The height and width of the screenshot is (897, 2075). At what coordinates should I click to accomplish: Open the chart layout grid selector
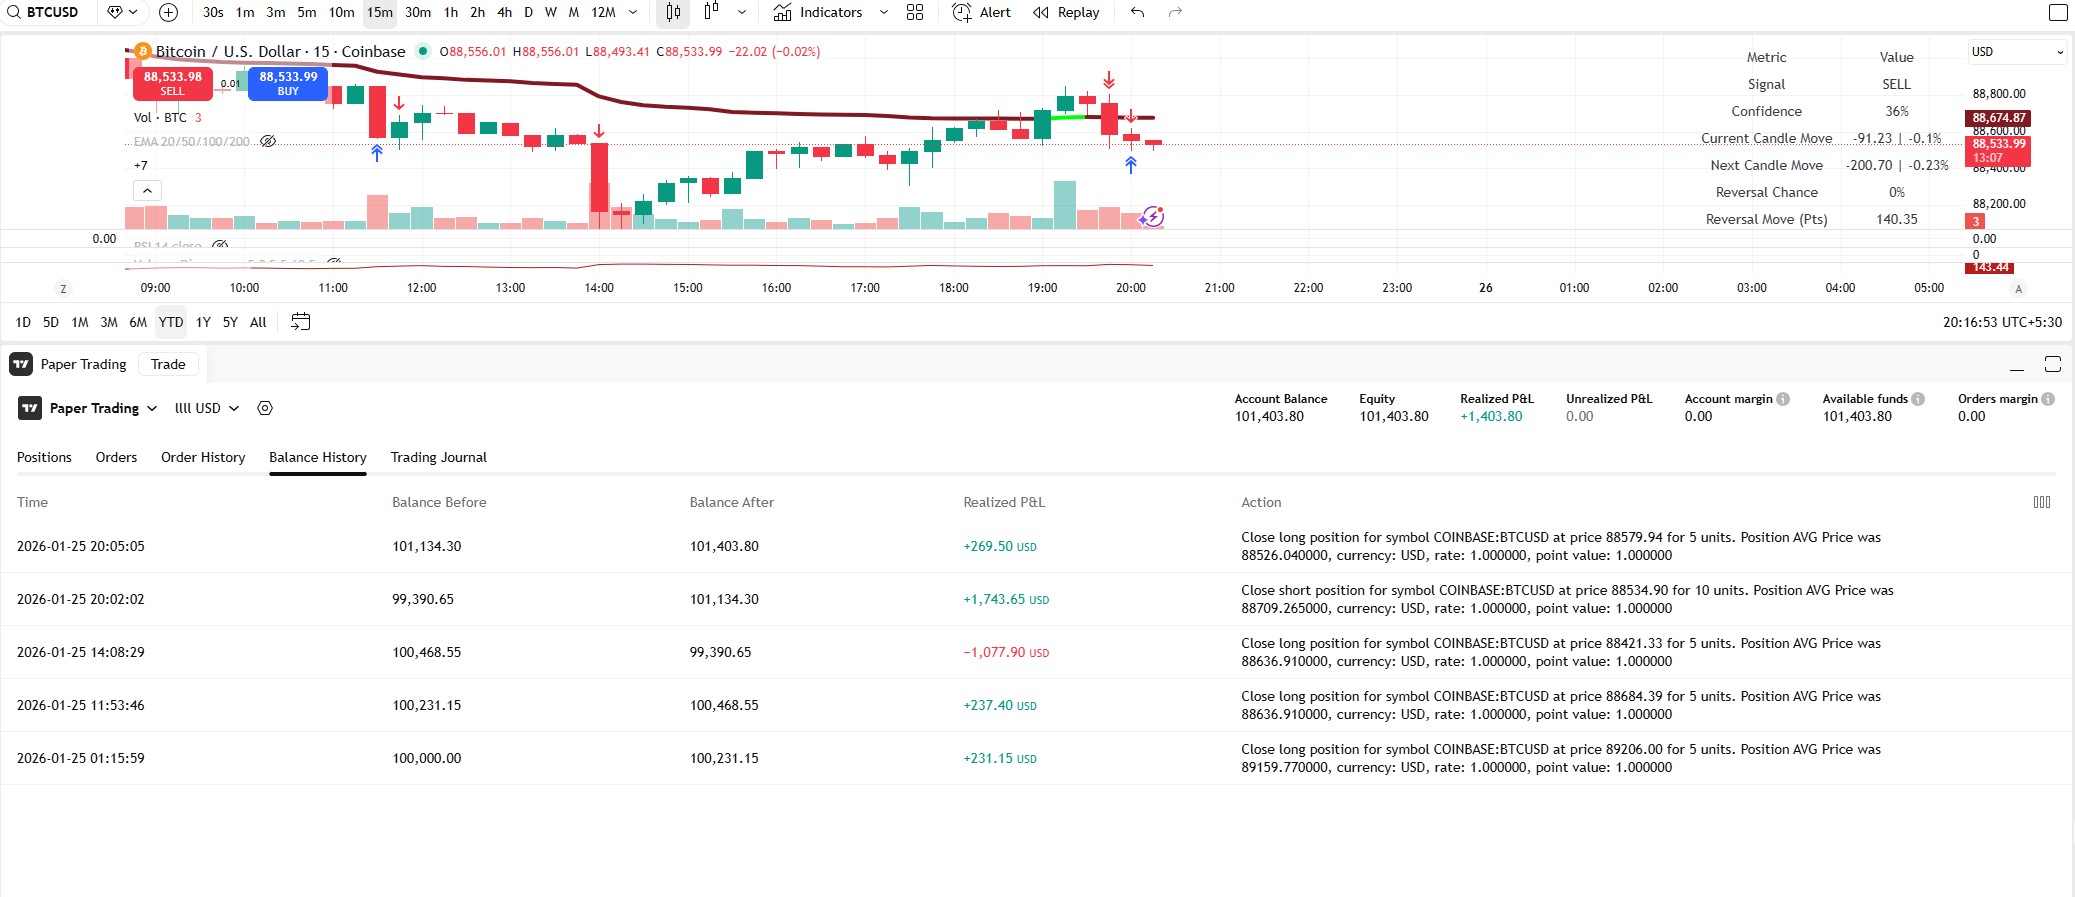pyautogui.click(x=915, y=12)
